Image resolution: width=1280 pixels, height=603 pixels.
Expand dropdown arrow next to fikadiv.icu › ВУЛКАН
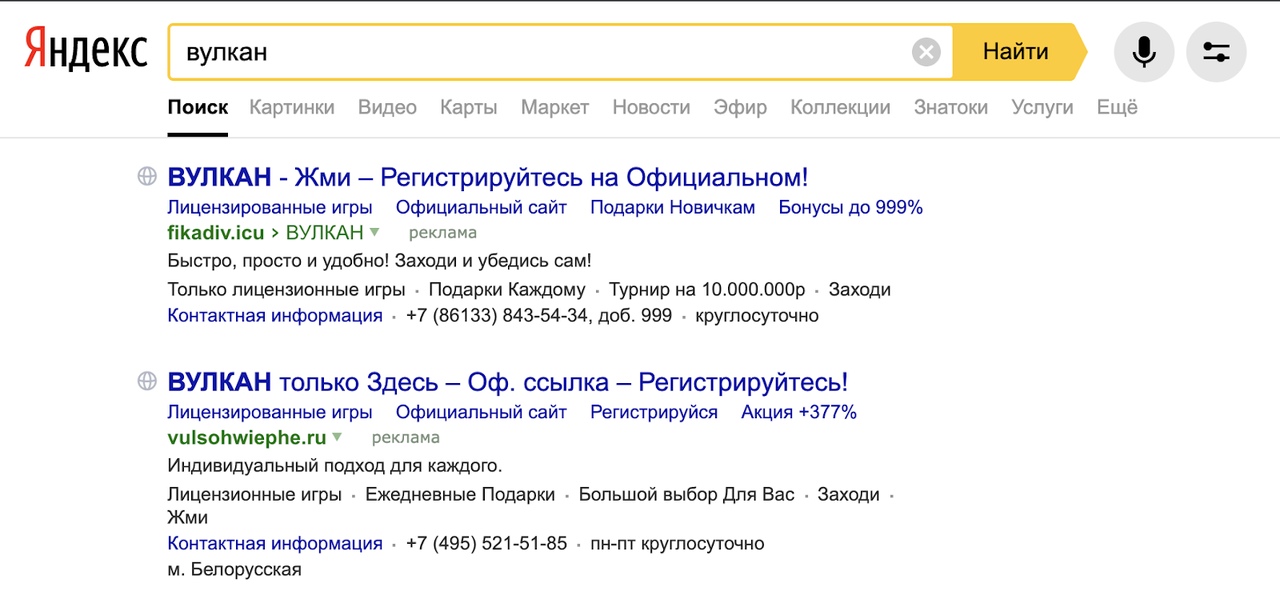point(375,232)
